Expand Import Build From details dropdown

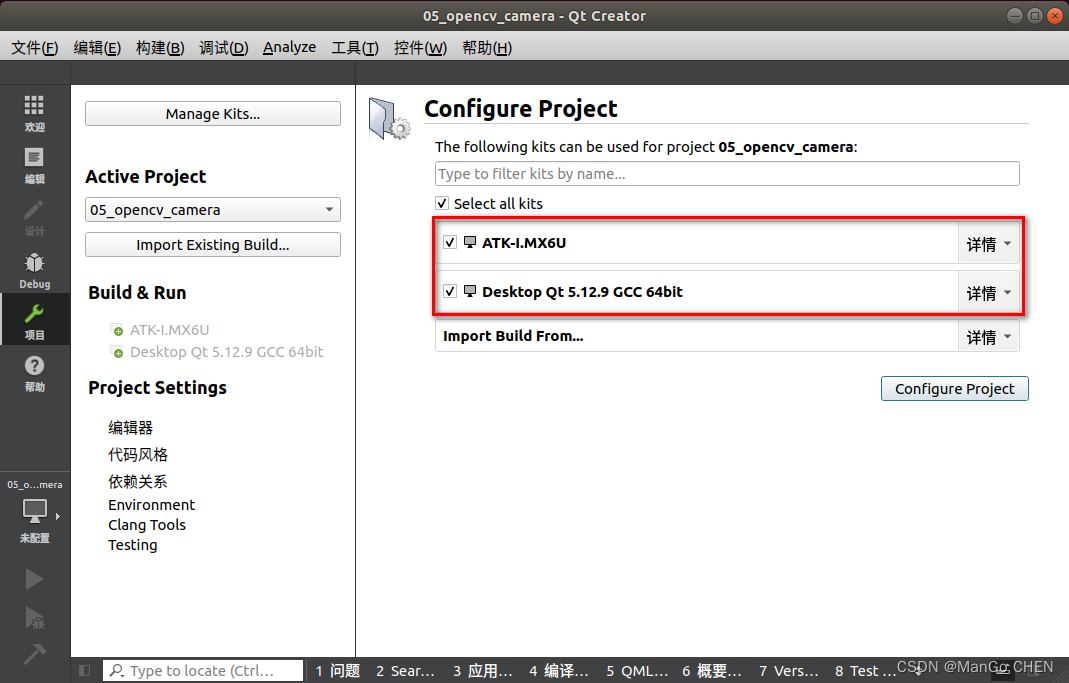(989, 337)
